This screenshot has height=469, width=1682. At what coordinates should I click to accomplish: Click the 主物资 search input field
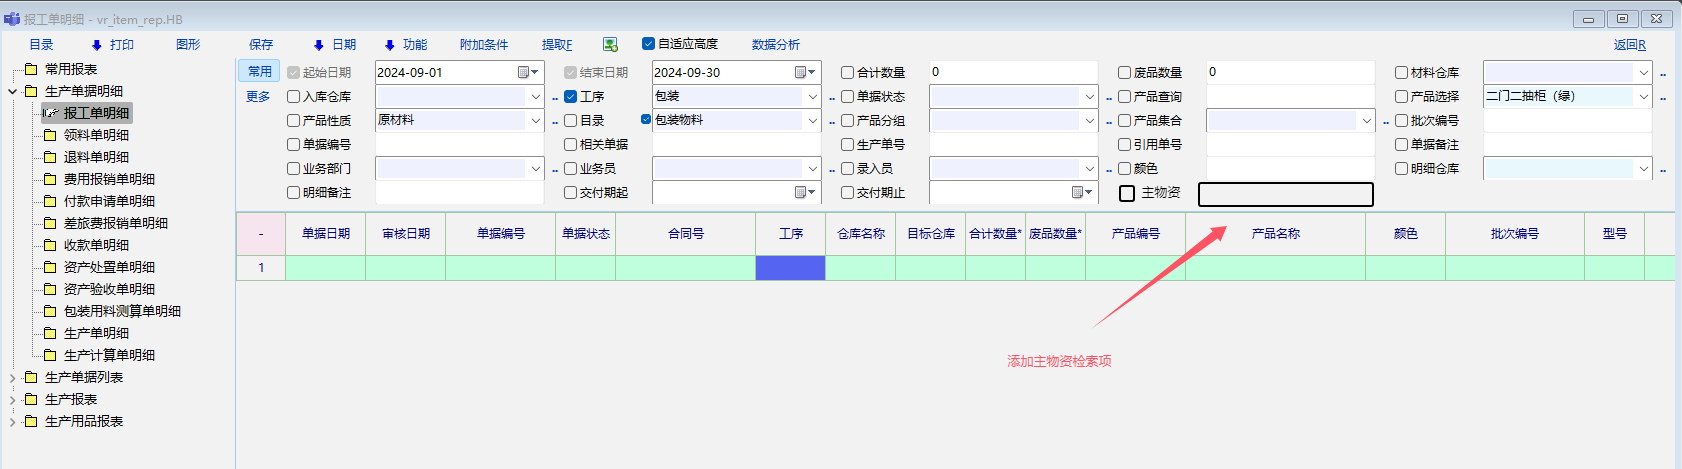[x=1285, y=194]
